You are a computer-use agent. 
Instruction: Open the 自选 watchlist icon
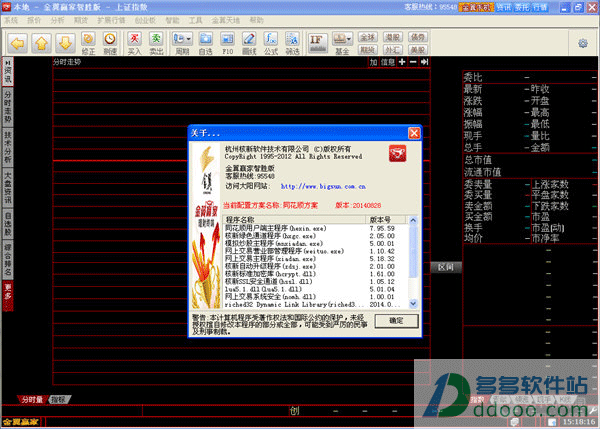(x=205, y=43)
